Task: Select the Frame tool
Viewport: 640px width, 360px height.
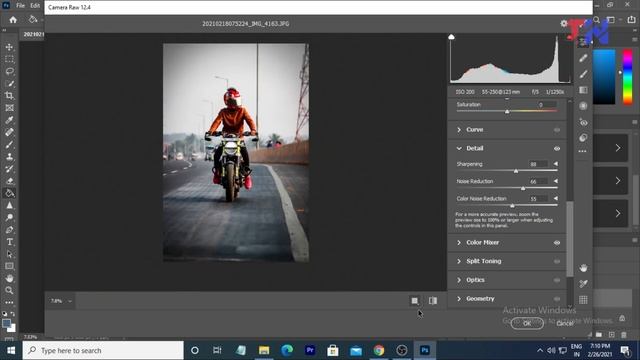Action: pos(9,108)
